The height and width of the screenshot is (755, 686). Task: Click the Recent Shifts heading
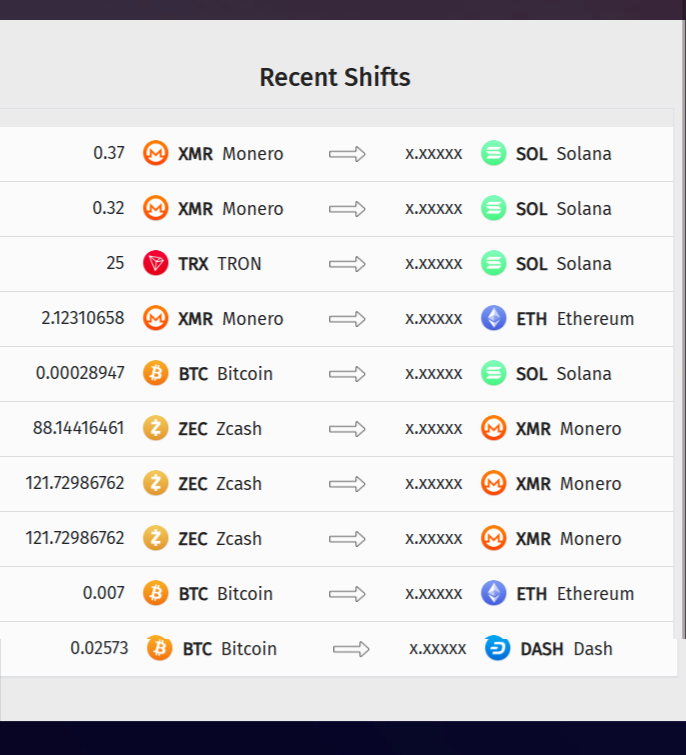[335, 77]
